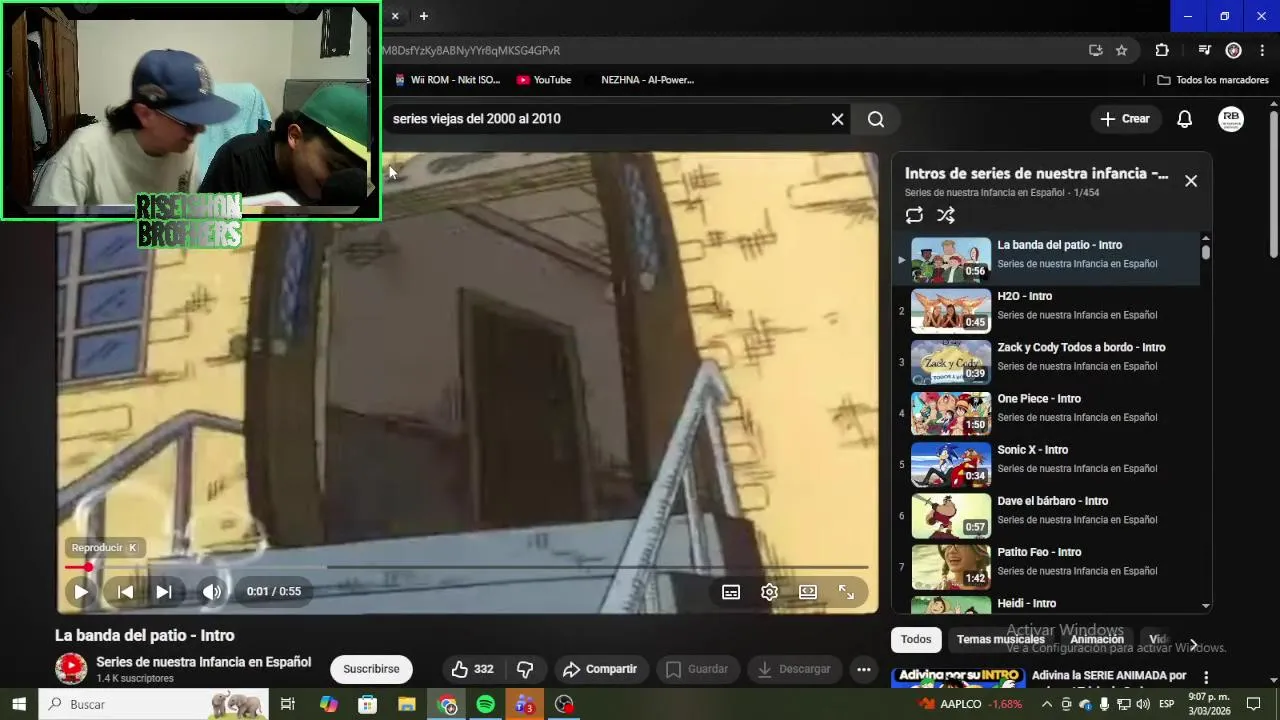Toggle playlist loop

pos(914,215)
